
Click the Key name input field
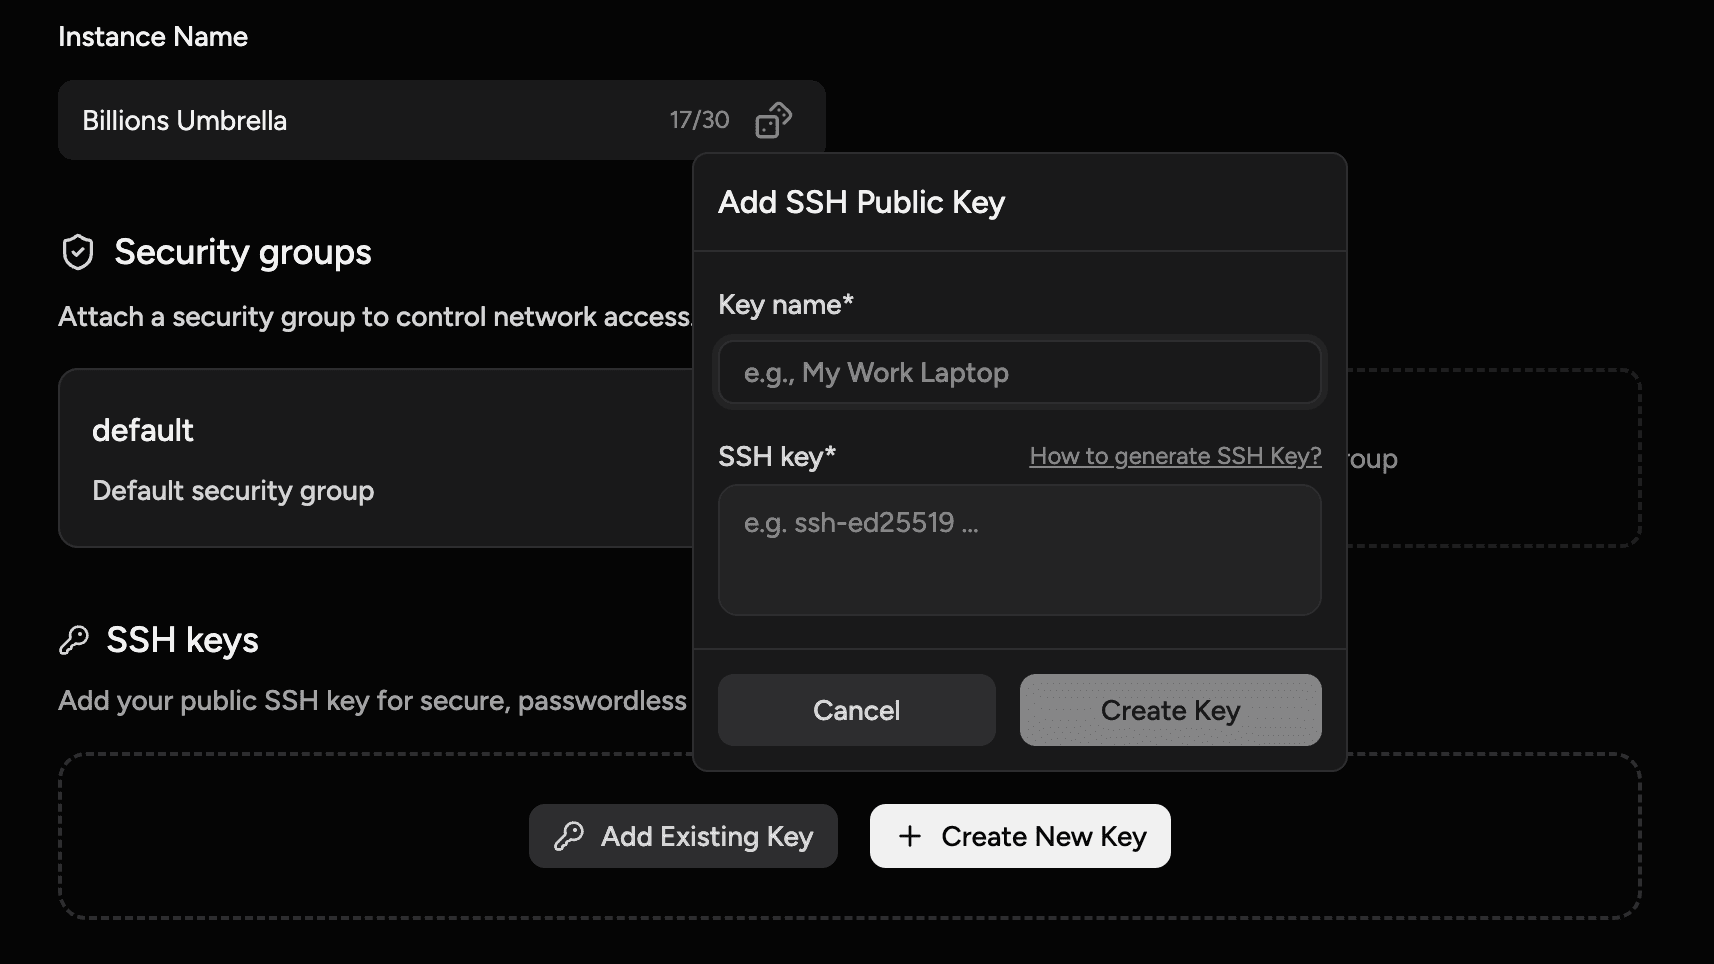tap(1018, 372)
